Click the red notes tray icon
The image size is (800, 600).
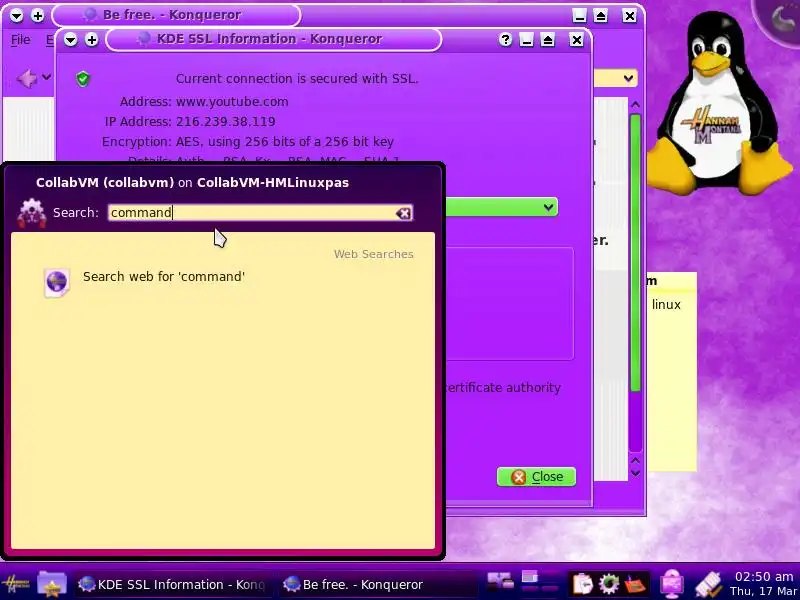tap(635, 584)
